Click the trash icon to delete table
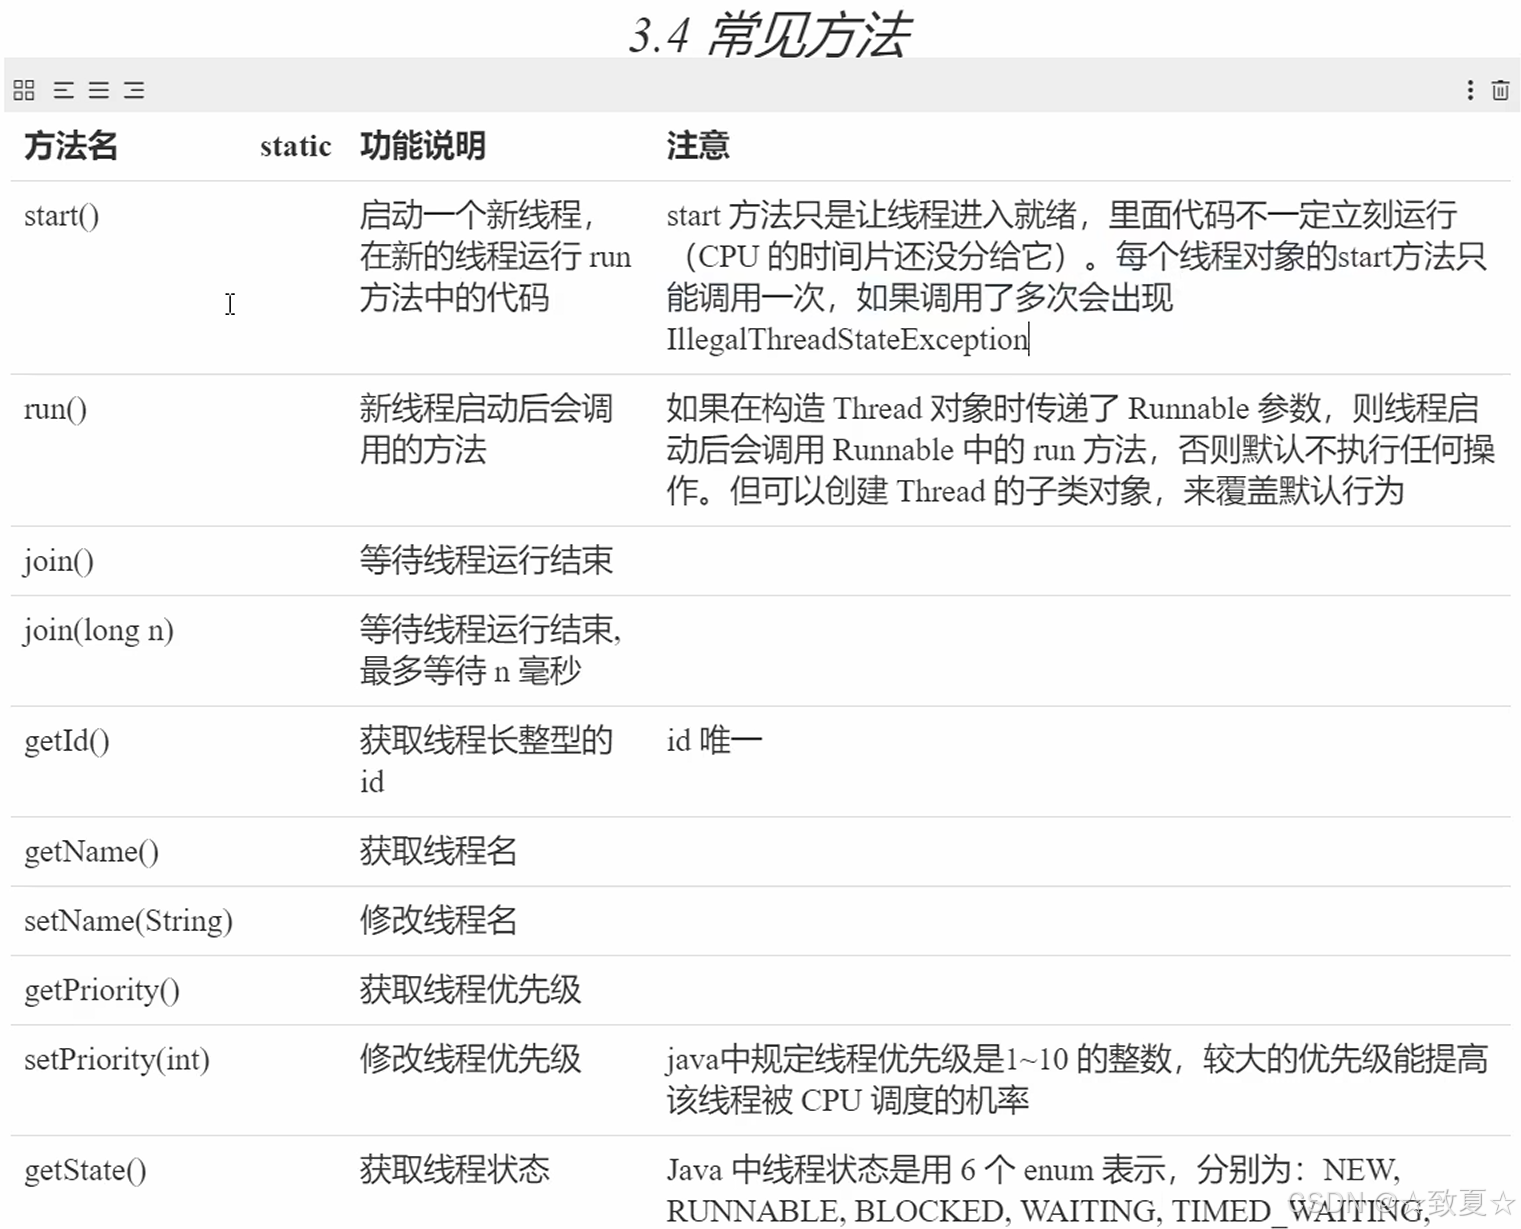1521x1229 pixels. pyautogui.click(x=1500, y=90)
